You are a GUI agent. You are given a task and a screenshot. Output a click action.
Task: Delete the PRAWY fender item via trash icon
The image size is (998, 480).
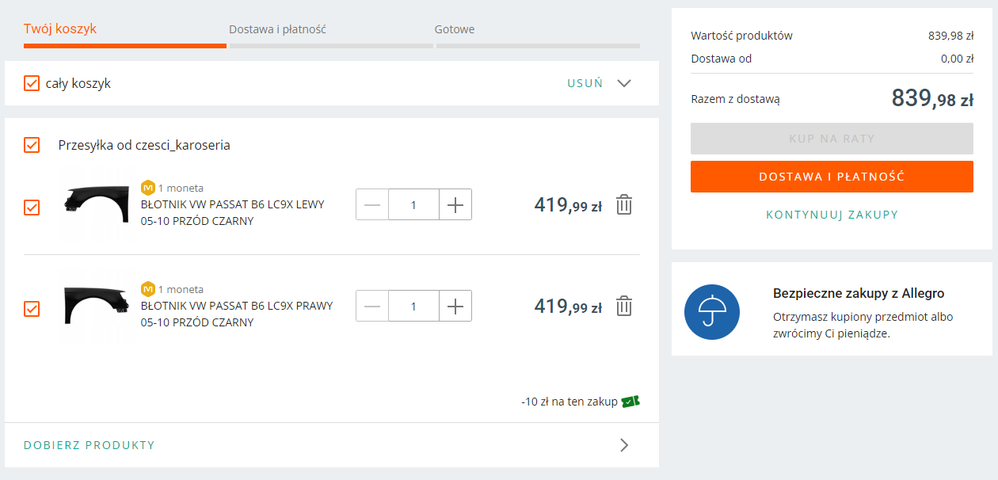[624, 306]
